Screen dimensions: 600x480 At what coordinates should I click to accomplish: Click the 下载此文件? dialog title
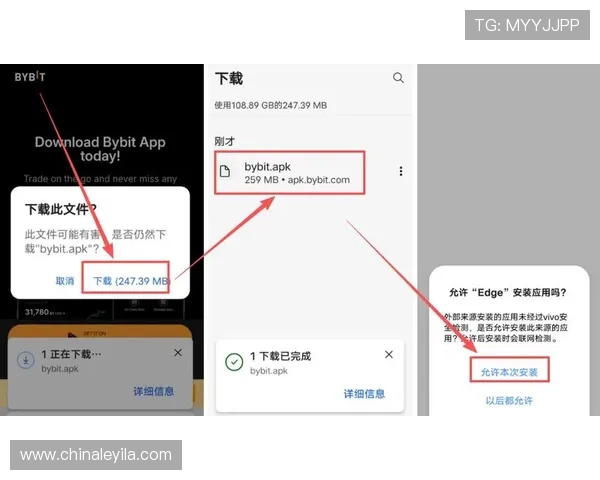point(61,209)
